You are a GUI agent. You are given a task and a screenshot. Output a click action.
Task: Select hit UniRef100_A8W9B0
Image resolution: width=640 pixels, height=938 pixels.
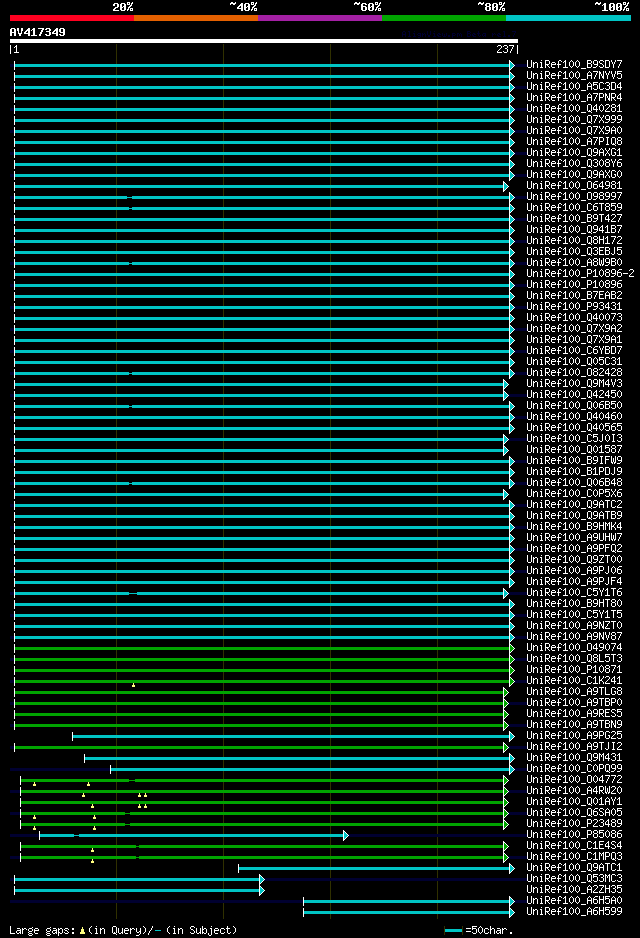[x=574, y=263]
